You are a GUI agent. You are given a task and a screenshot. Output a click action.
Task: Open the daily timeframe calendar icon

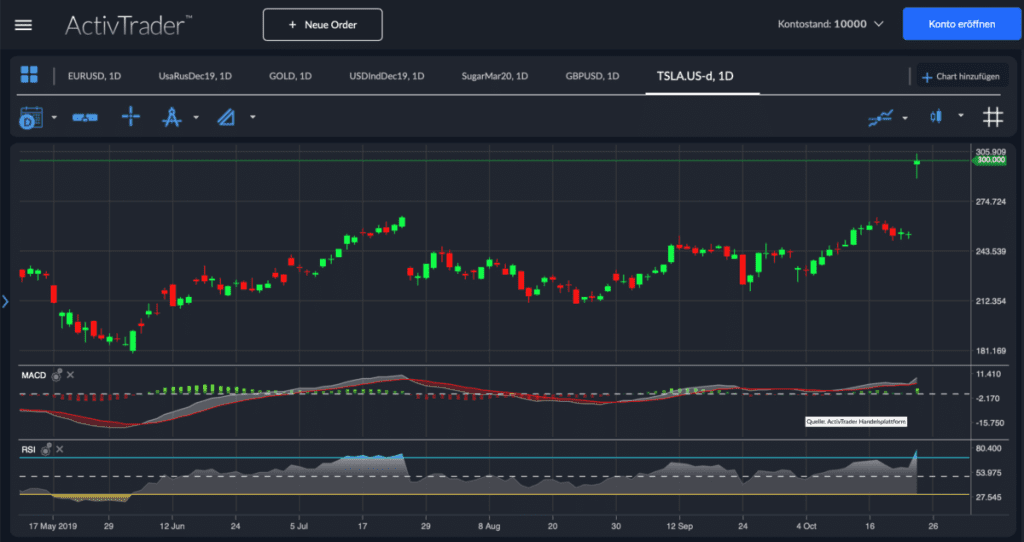30,118
